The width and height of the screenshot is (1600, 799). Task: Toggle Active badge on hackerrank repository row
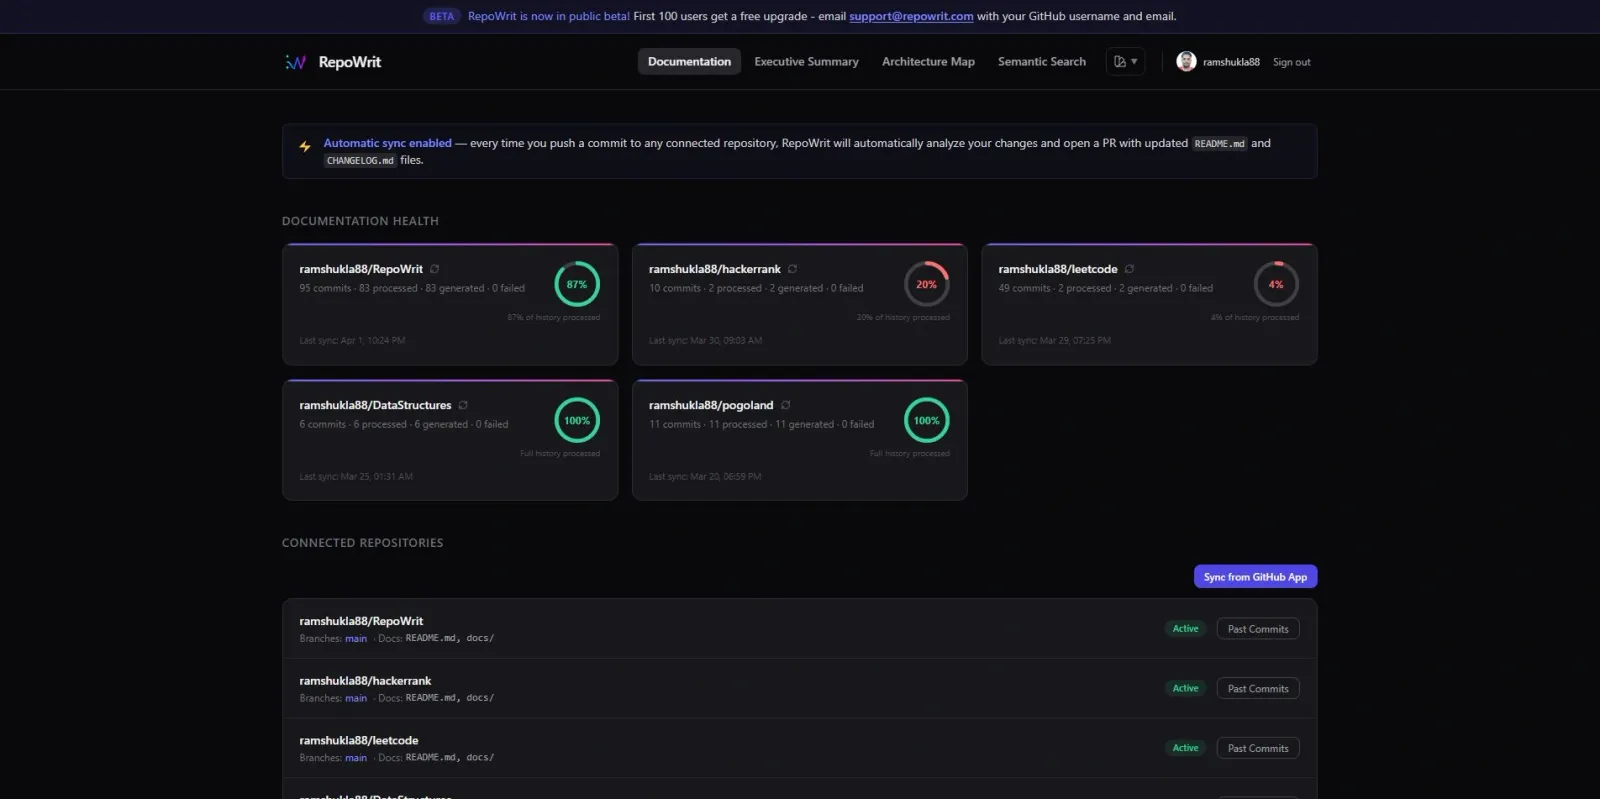[1185, 688]
